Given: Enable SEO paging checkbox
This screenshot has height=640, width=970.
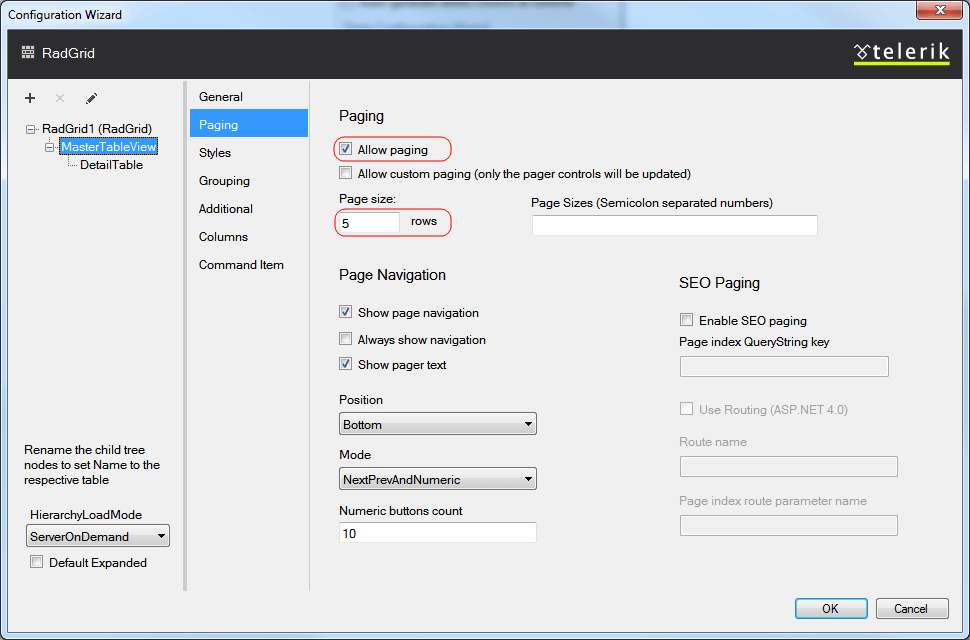Looking at the screenshot, I should click(x=686, y=321).
